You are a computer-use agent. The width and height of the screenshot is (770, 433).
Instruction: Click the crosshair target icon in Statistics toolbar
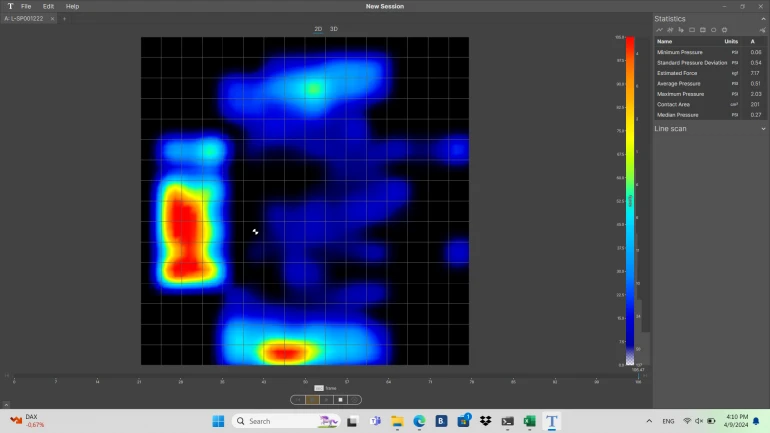pyautogui.click(x=724, y=30)
